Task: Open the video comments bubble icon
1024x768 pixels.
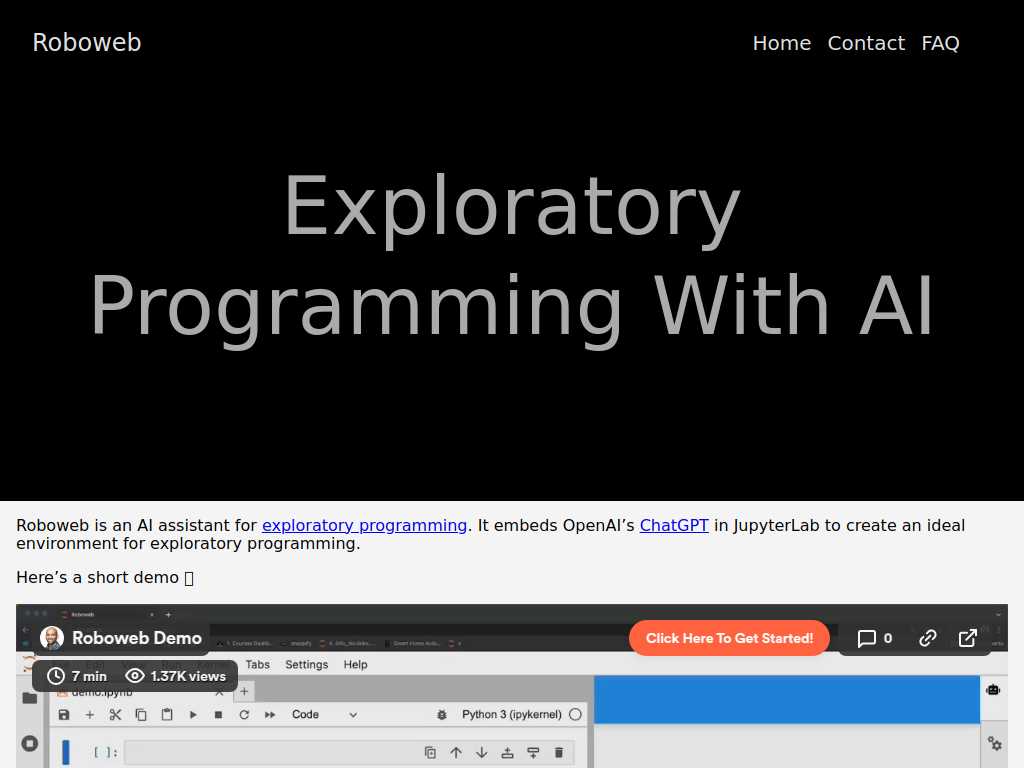Action: coord(866,638)
